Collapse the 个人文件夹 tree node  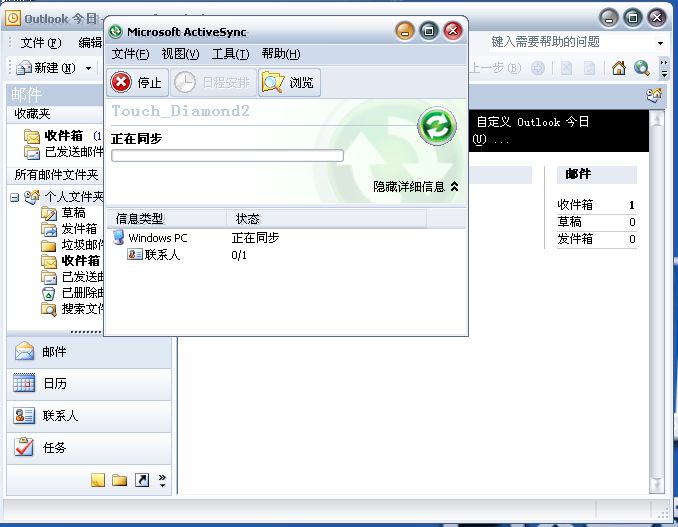coord(14,198)
